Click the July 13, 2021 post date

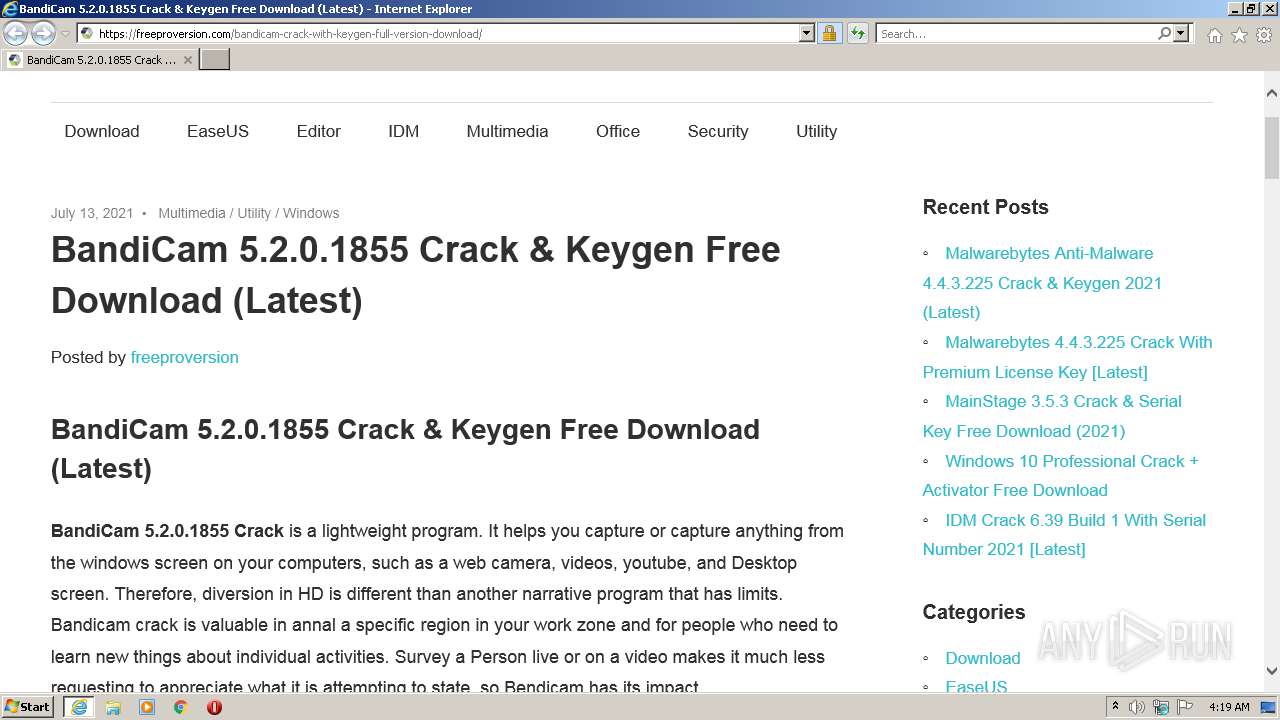pyautogui.click(x=92, y=213)
